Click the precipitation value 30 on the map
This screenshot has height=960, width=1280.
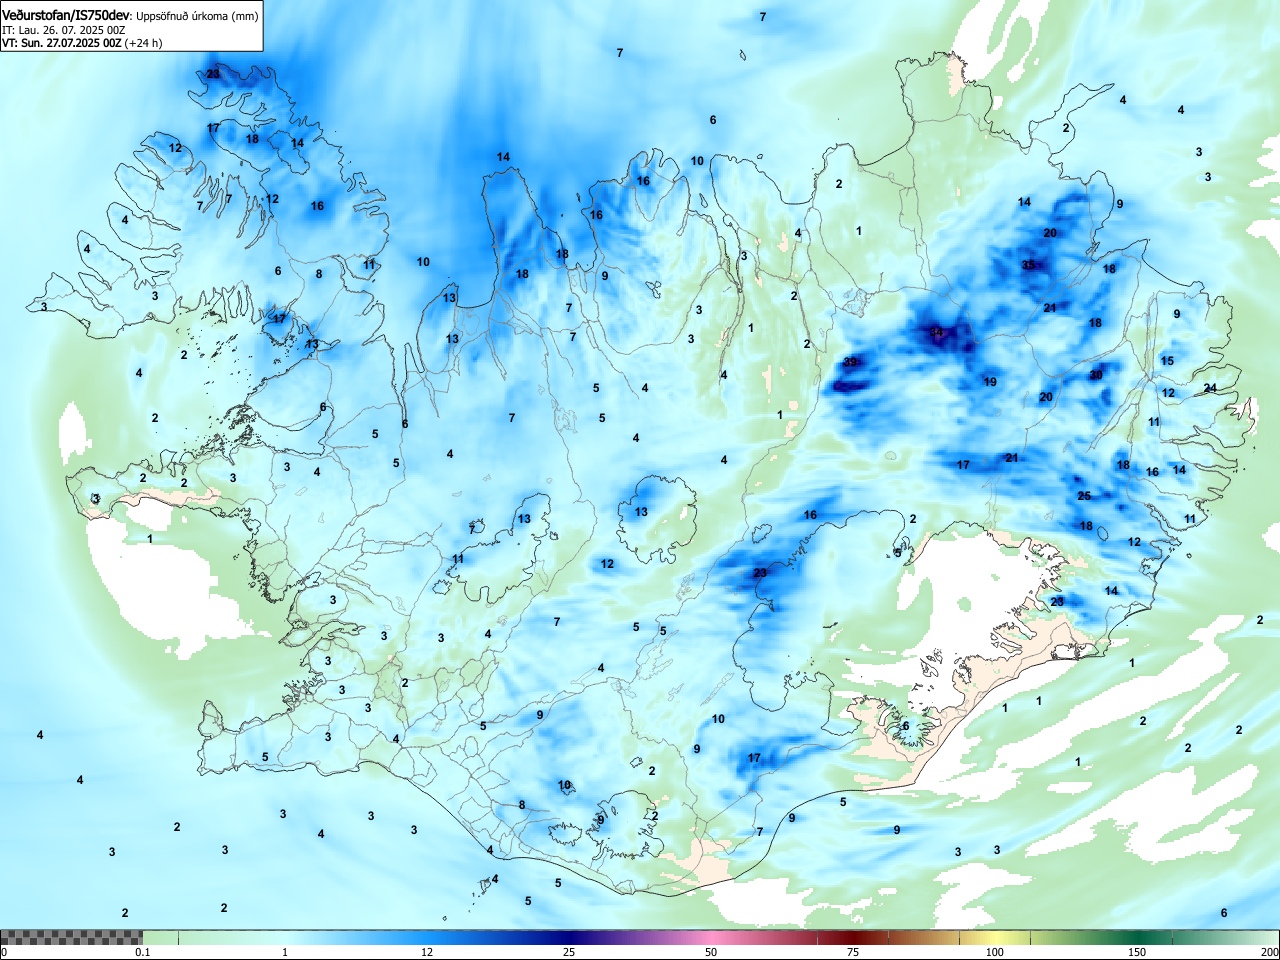click(1096, 375)
